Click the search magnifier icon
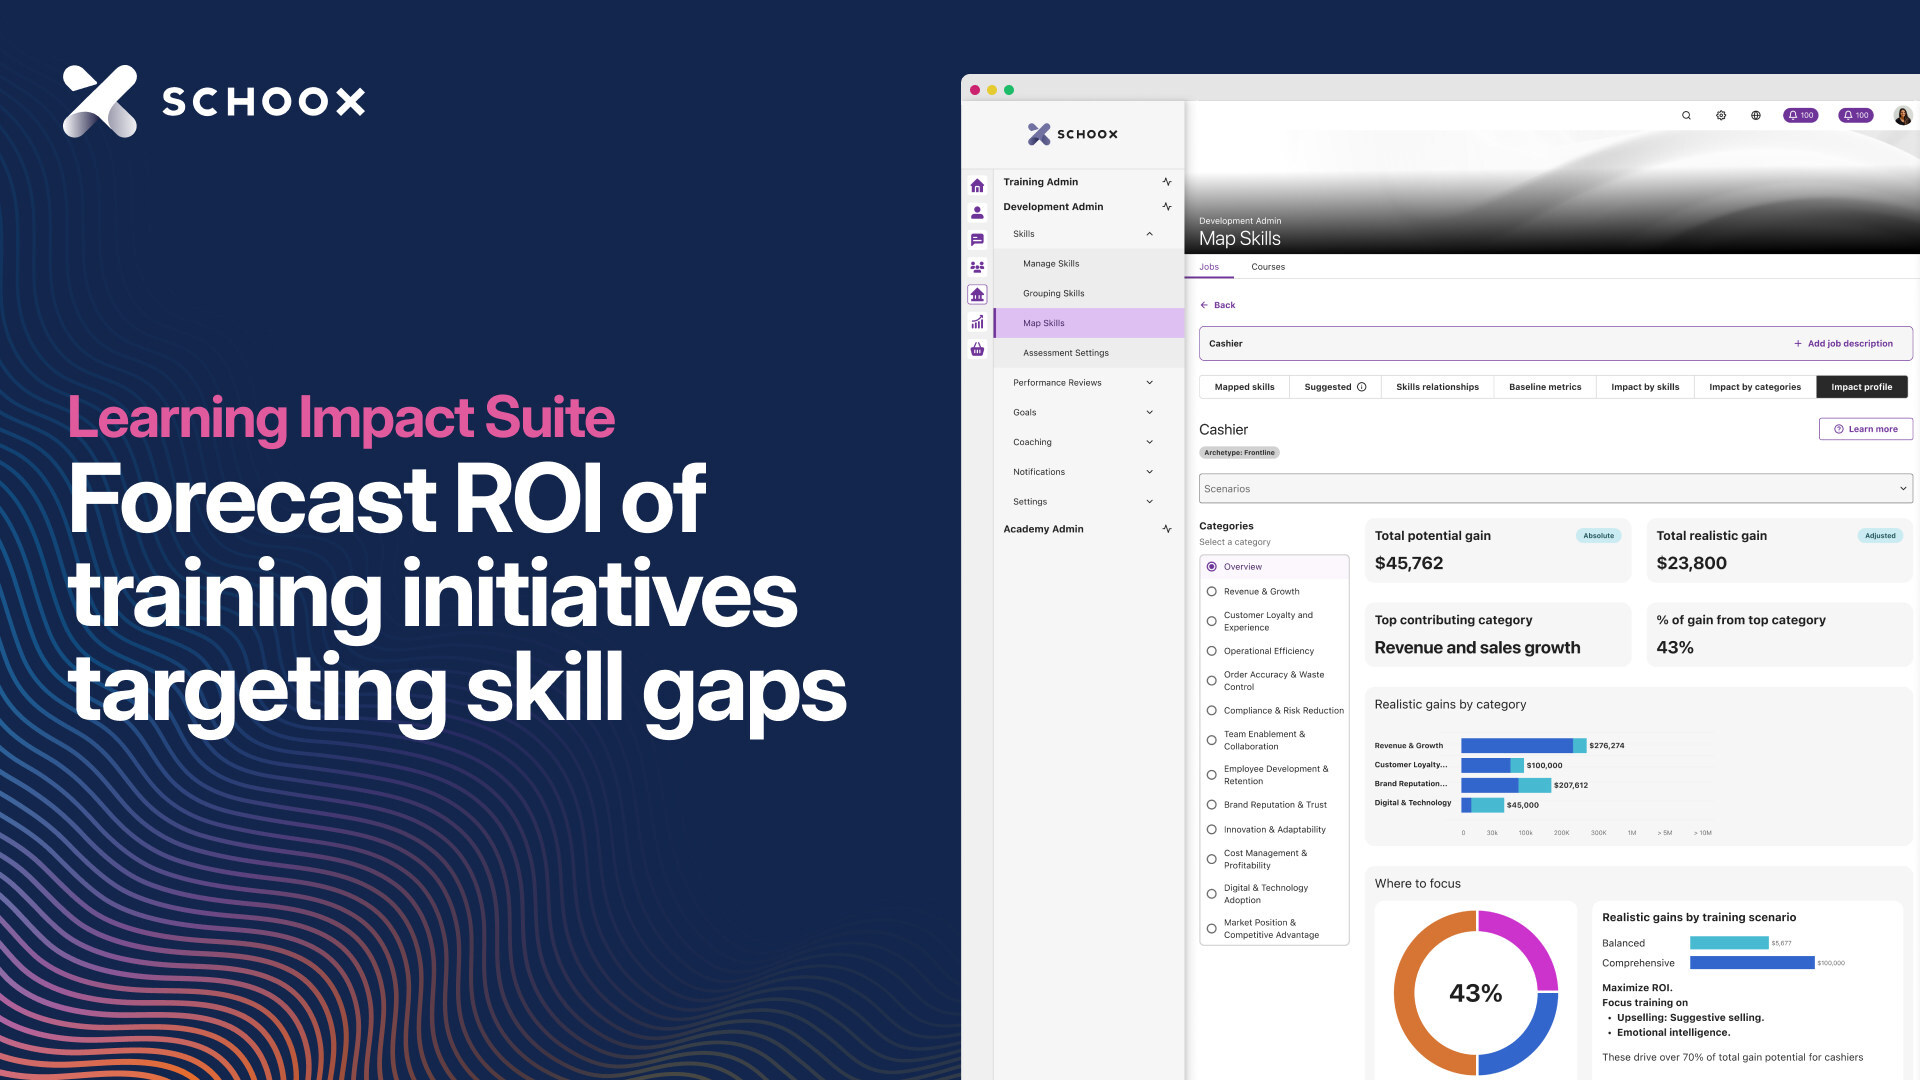Screen dimensions: 1920x1080 click(1686, 115)
